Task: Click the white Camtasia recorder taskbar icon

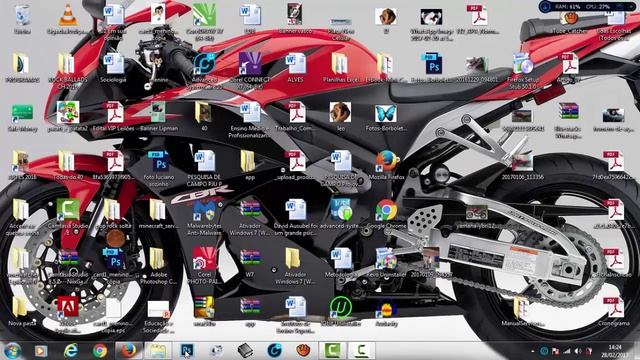Action: (361, 351)
